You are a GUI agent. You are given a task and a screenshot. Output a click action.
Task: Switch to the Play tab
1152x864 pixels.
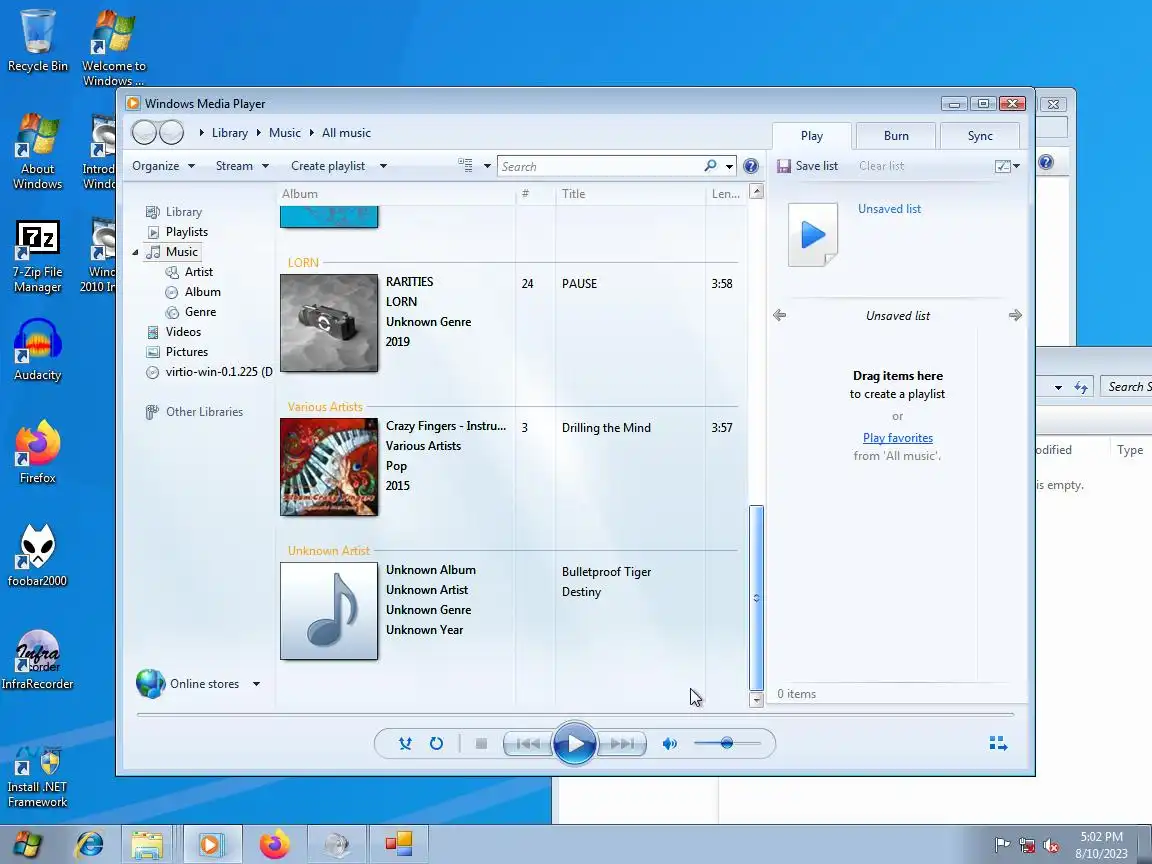(x=812, y=136)
